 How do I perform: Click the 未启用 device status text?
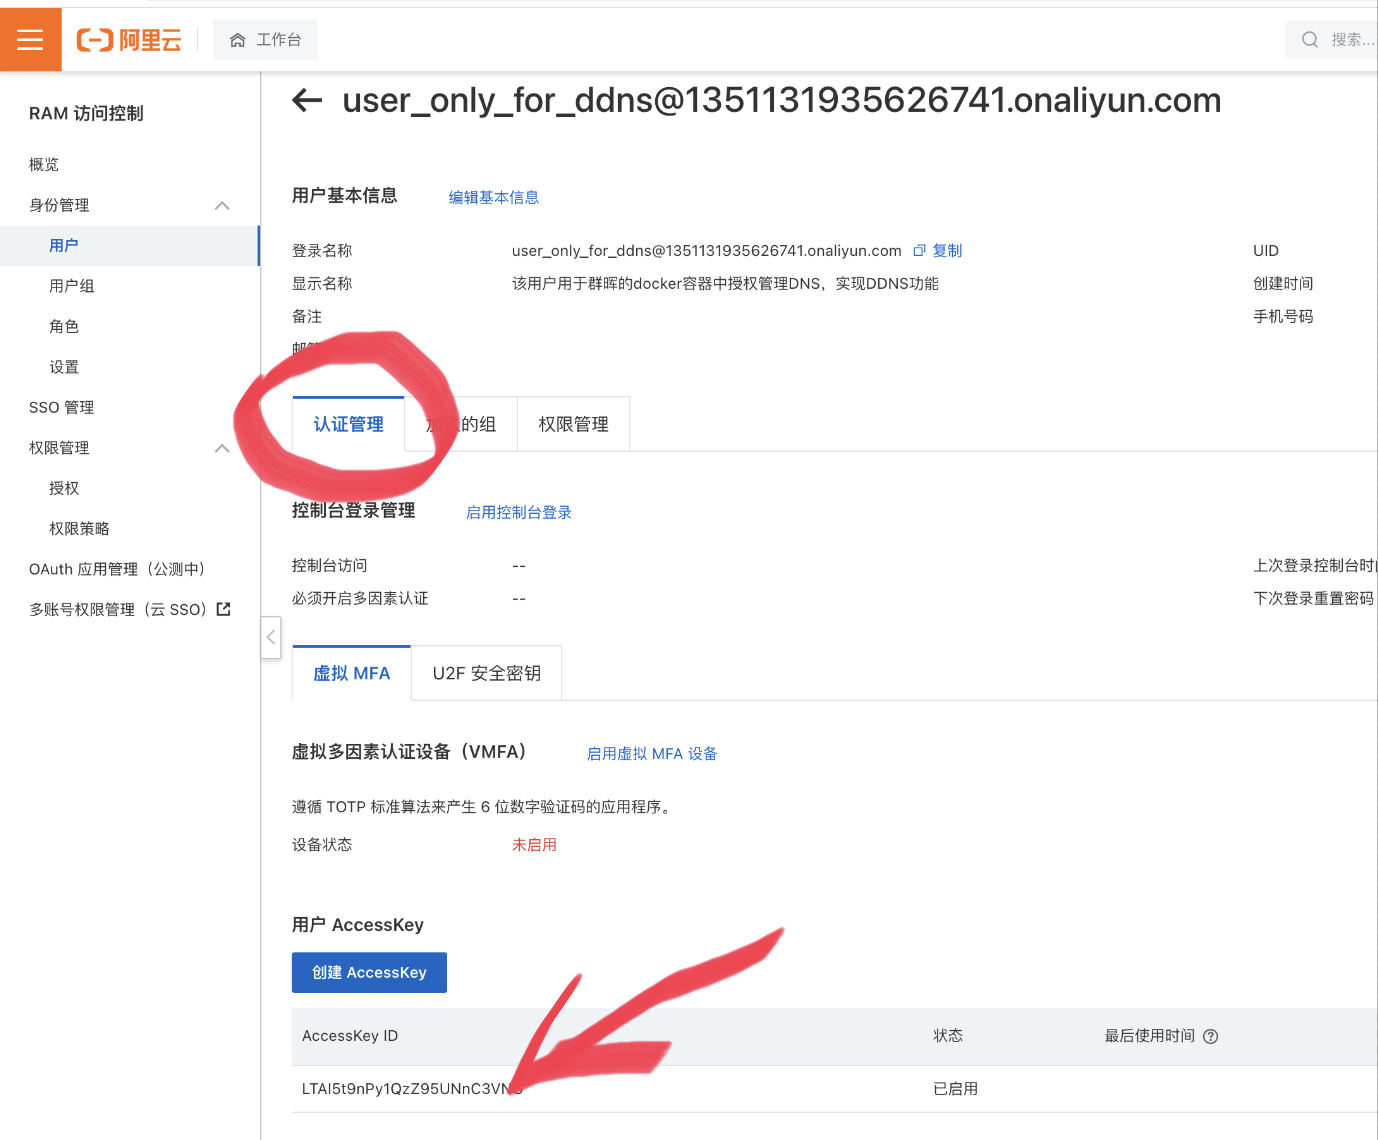pos(535,845)
